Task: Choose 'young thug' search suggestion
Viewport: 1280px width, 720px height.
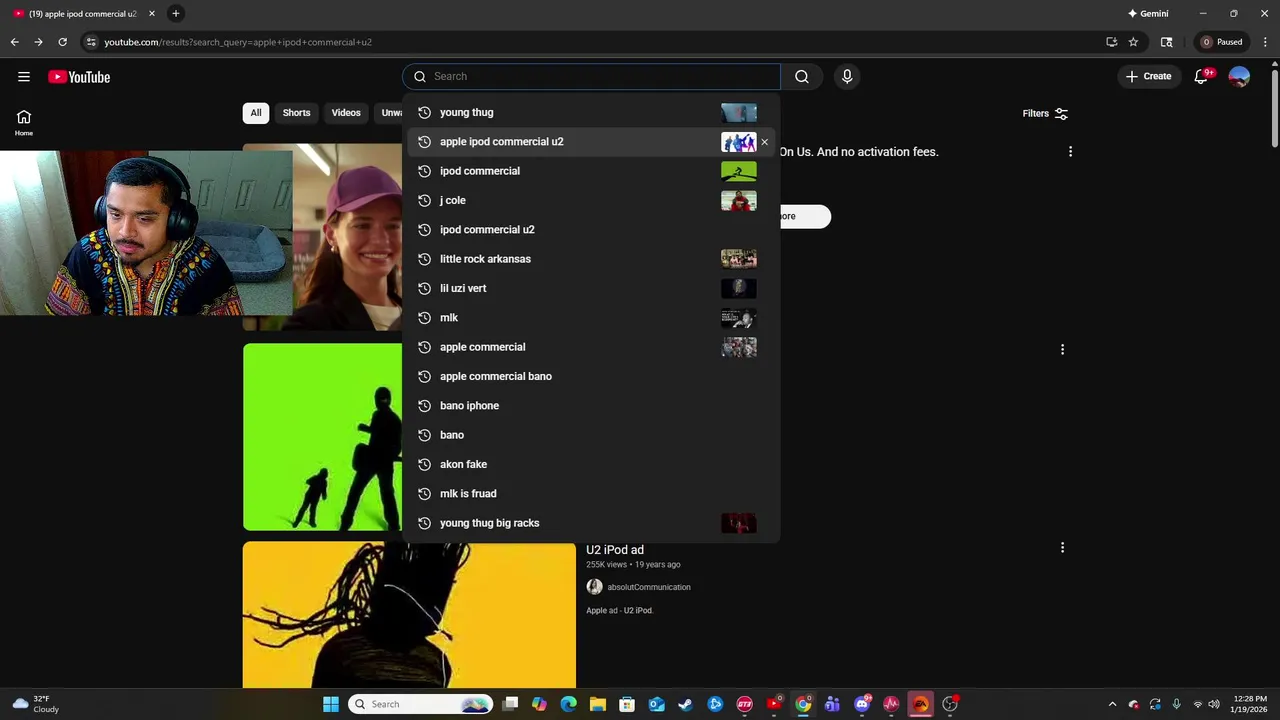Action: tap(592, 113)
